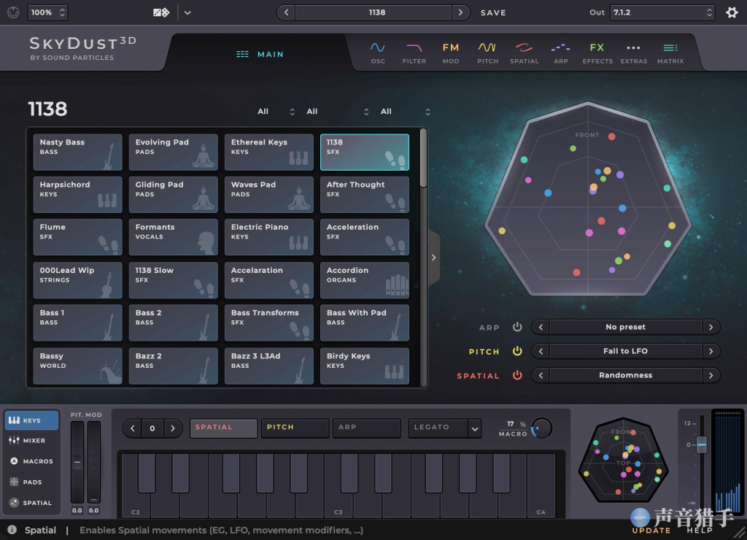Select the Mixer view in sidebar

coord(31,440)
